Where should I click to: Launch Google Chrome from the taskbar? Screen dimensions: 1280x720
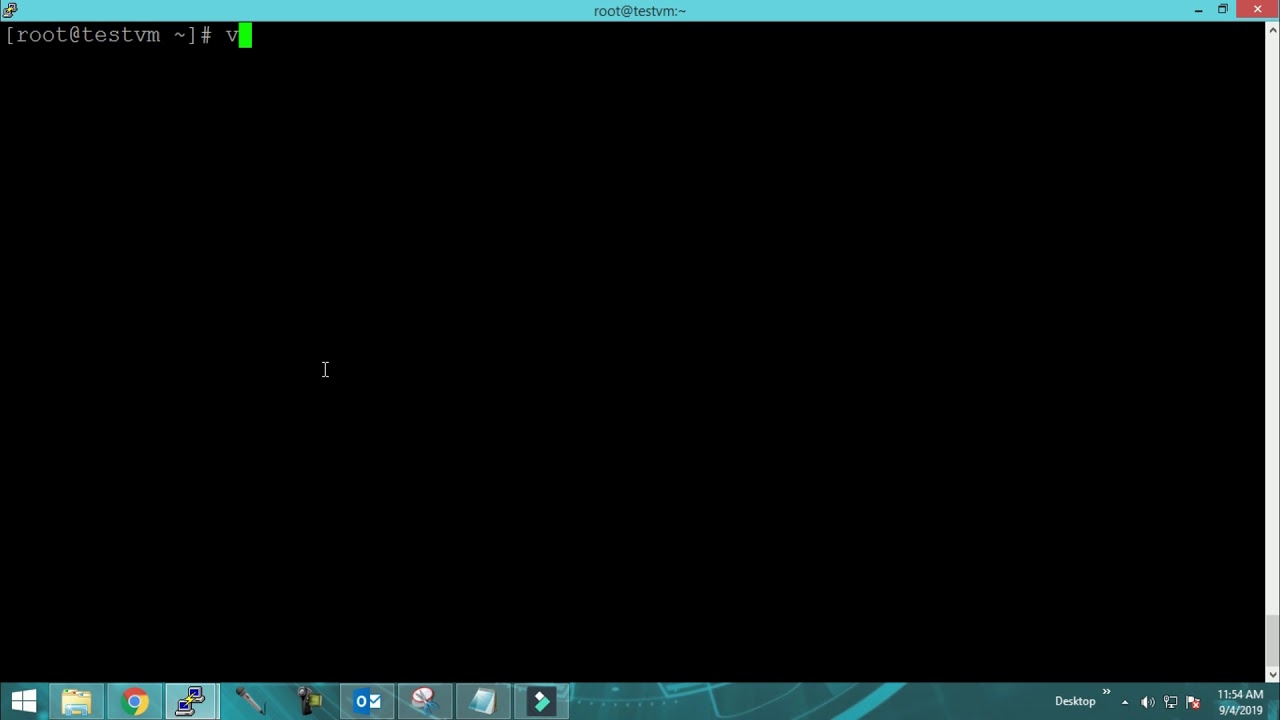(135, 701)
